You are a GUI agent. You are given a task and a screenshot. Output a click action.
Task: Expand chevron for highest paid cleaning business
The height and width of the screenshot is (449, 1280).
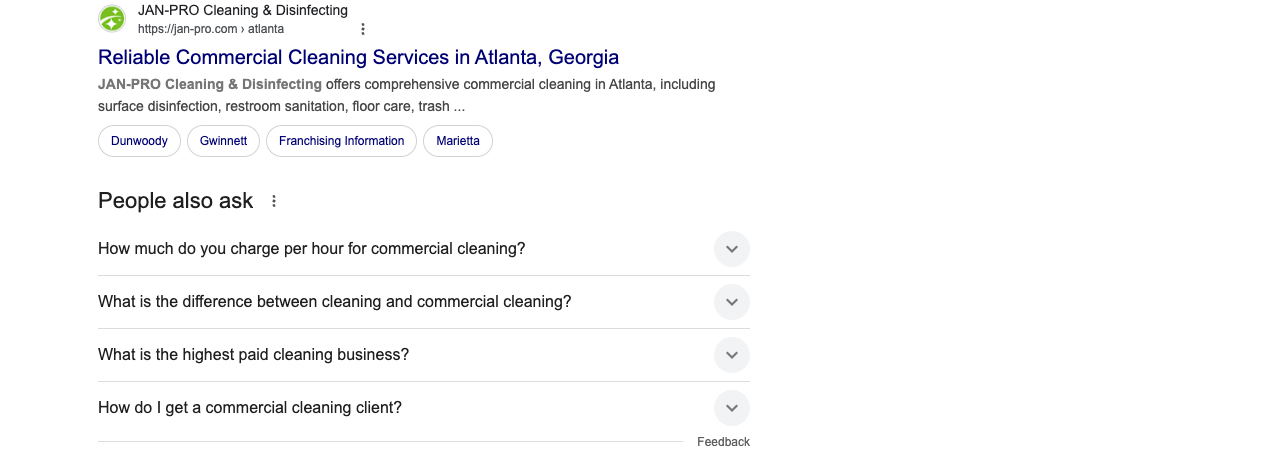tap(732, 355)
